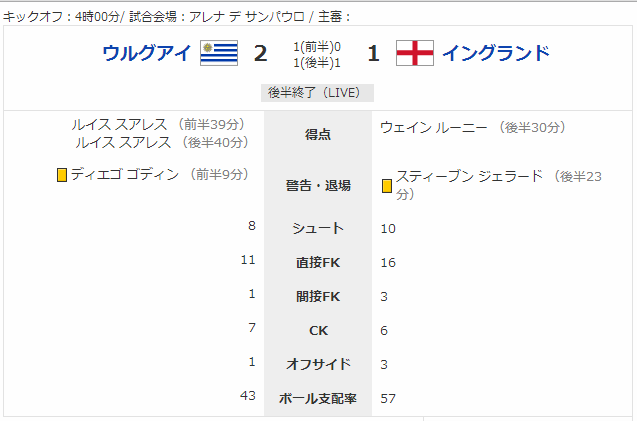The image size is (637, 421).
Task: Click the ウェイン ルーニー goal entry
Action: (473, 128)
